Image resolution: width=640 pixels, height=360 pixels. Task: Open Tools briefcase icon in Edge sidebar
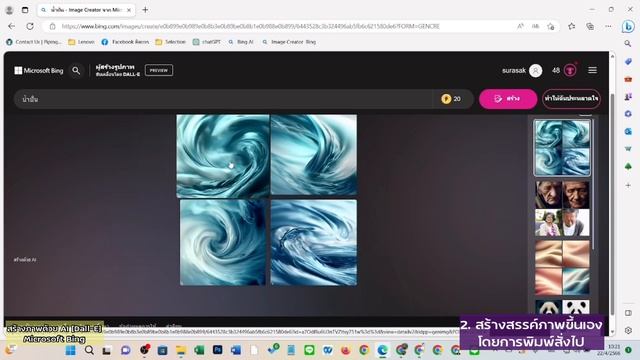pyautogui.click(x=628, y=79)
